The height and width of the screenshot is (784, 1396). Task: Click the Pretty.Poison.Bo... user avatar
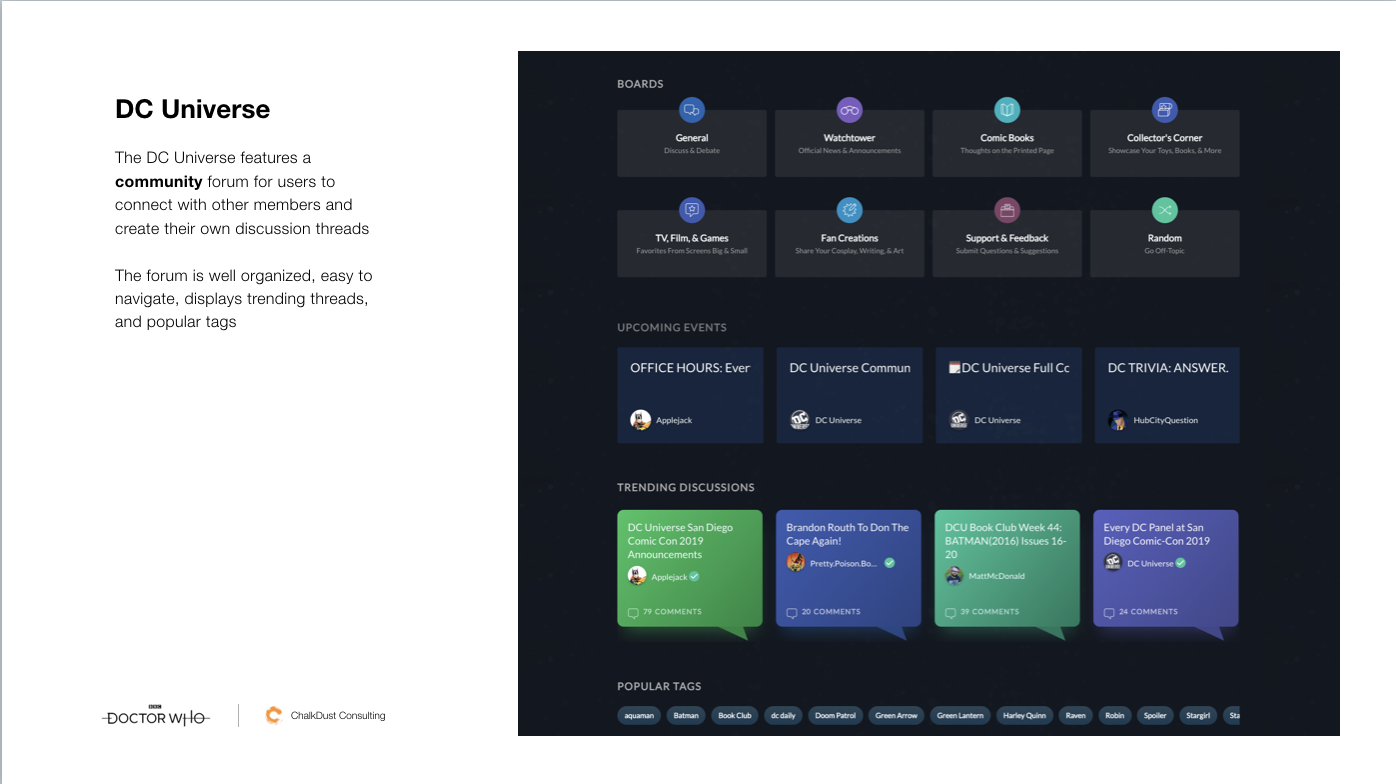796,563
